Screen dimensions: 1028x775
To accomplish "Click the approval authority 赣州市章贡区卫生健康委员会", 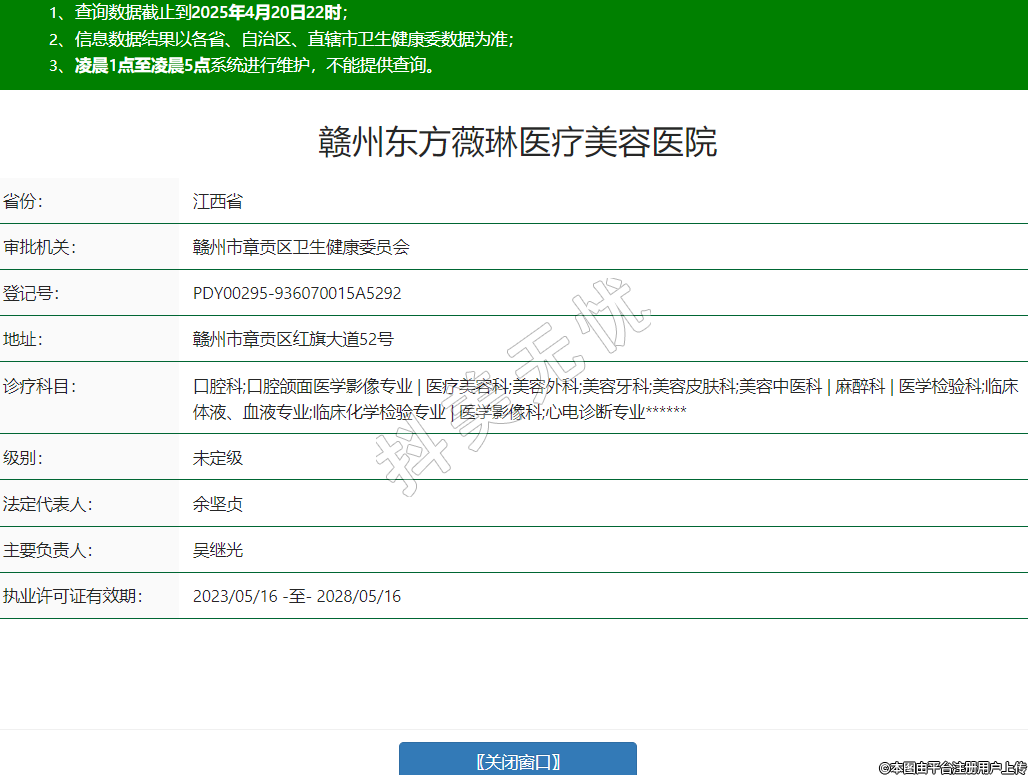I will pos(301,247).
